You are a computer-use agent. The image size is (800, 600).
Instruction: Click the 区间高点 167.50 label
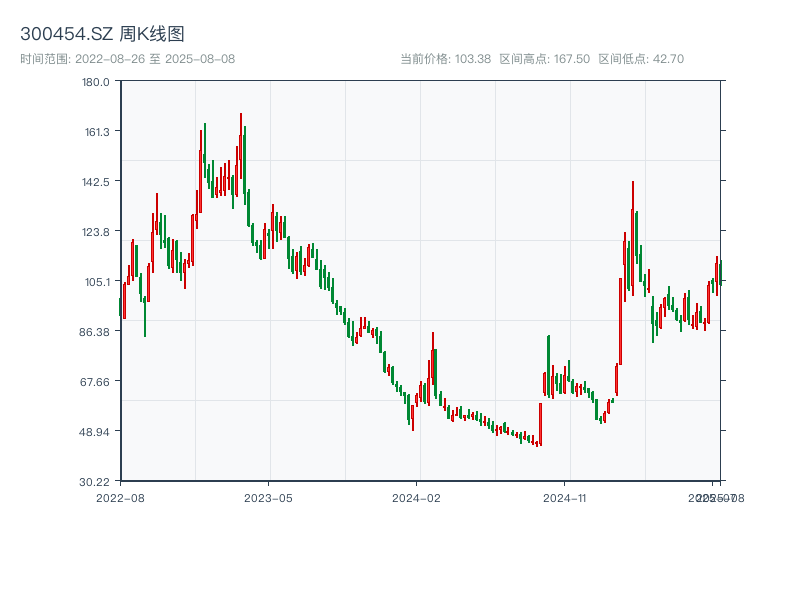click(x=544, y=59)
